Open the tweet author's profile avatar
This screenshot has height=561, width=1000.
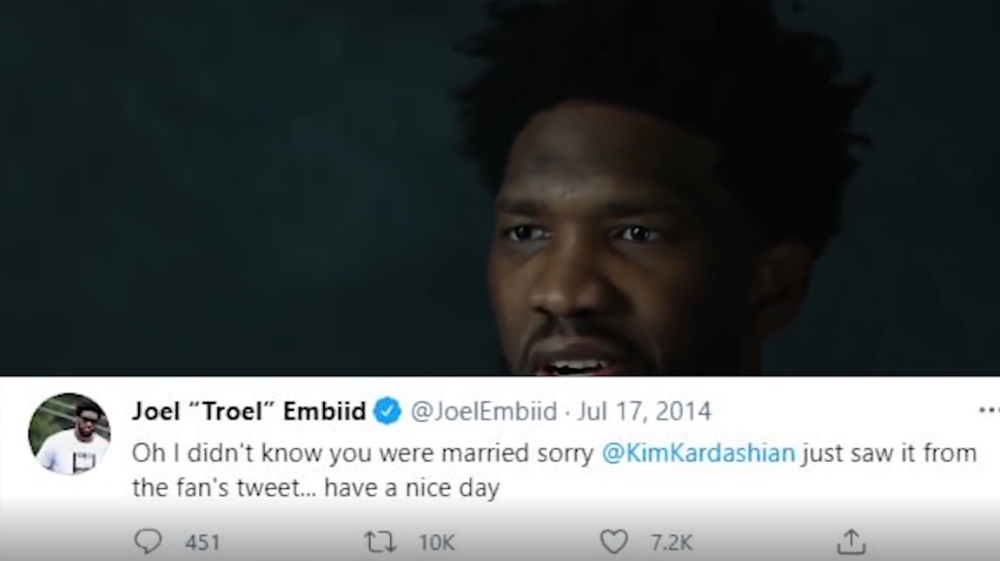pyautogui.click(x=69, y=434)
